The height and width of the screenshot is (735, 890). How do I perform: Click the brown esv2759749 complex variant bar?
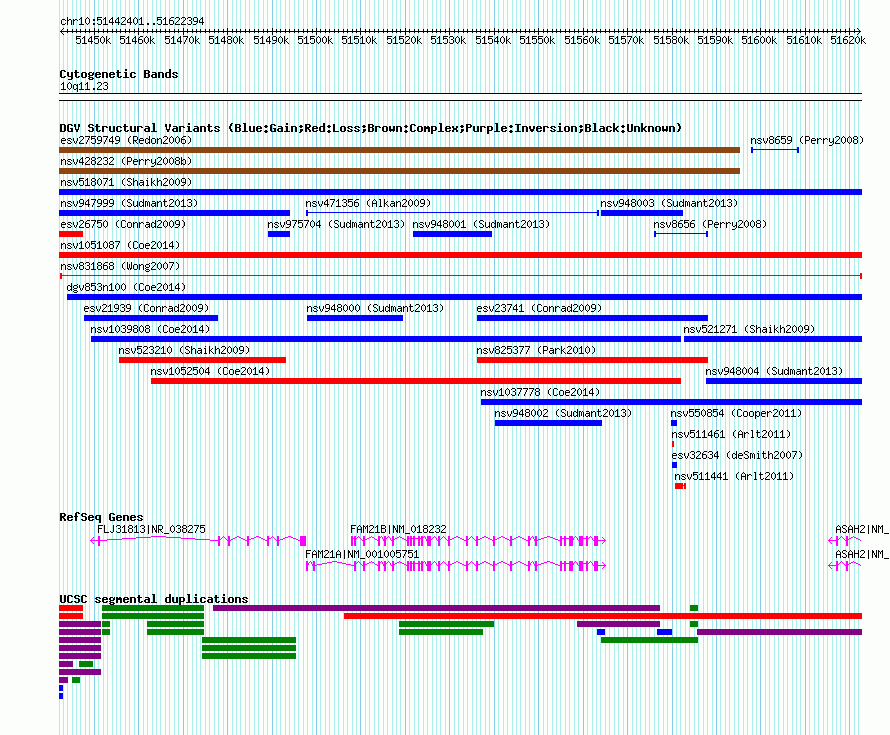click(400, 150)
